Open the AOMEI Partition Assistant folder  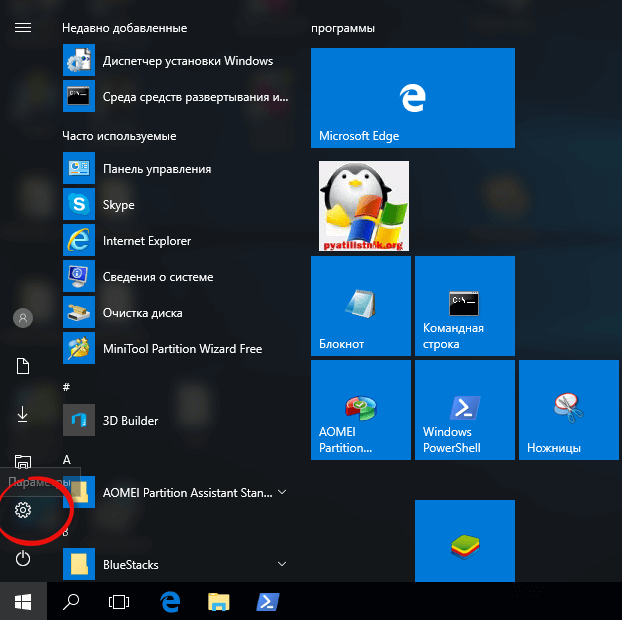tap(176, 492)
